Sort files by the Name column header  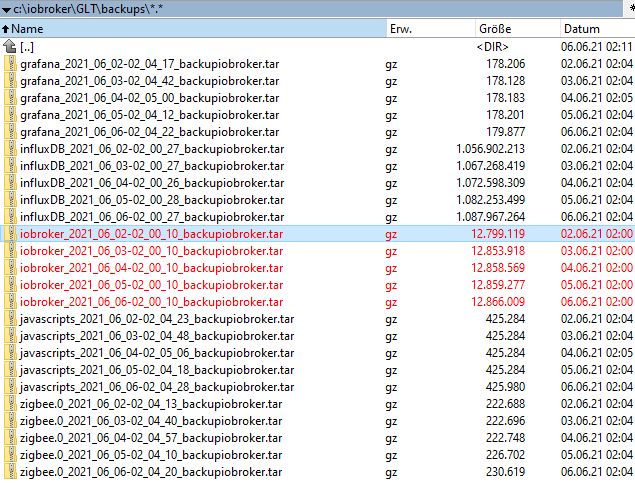click(194, 29)
